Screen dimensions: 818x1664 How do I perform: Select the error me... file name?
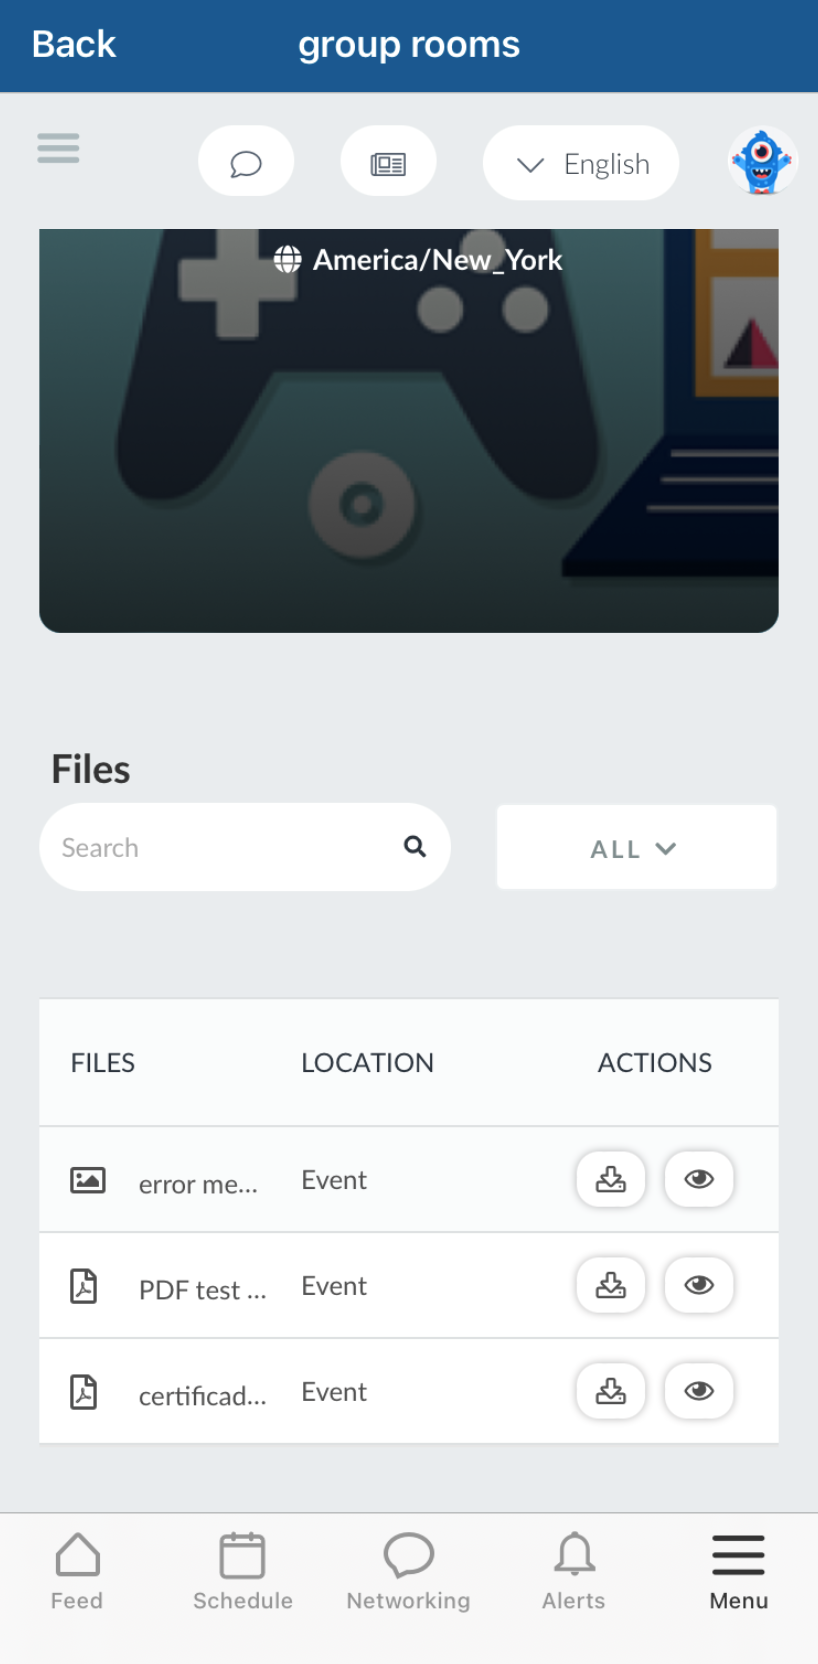tap(198, 1184)
